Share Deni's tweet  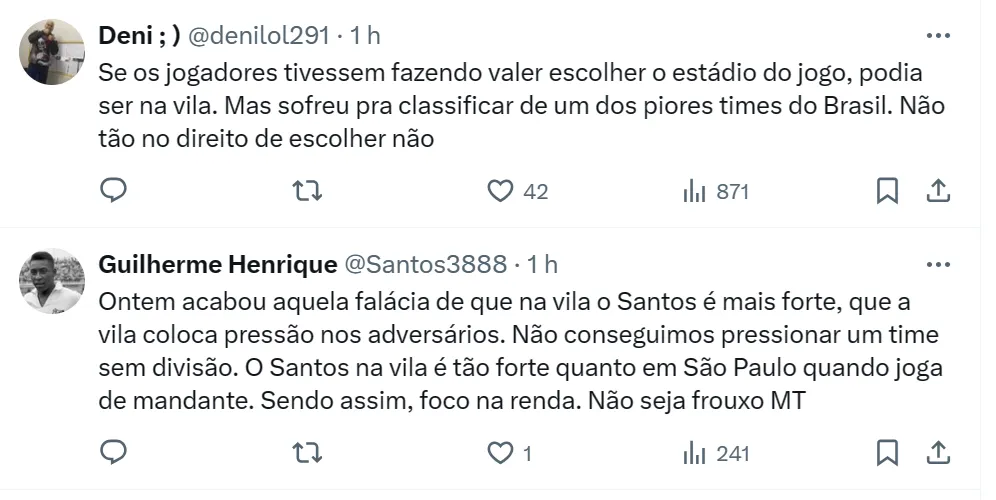point(938,190)
